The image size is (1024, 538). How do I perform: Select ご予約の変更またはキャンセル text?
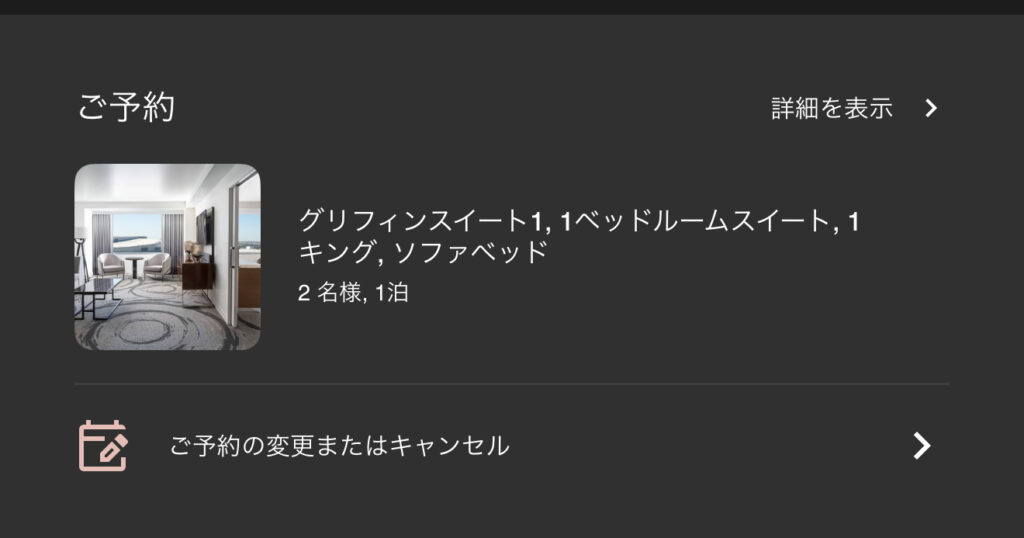point(340,446)
